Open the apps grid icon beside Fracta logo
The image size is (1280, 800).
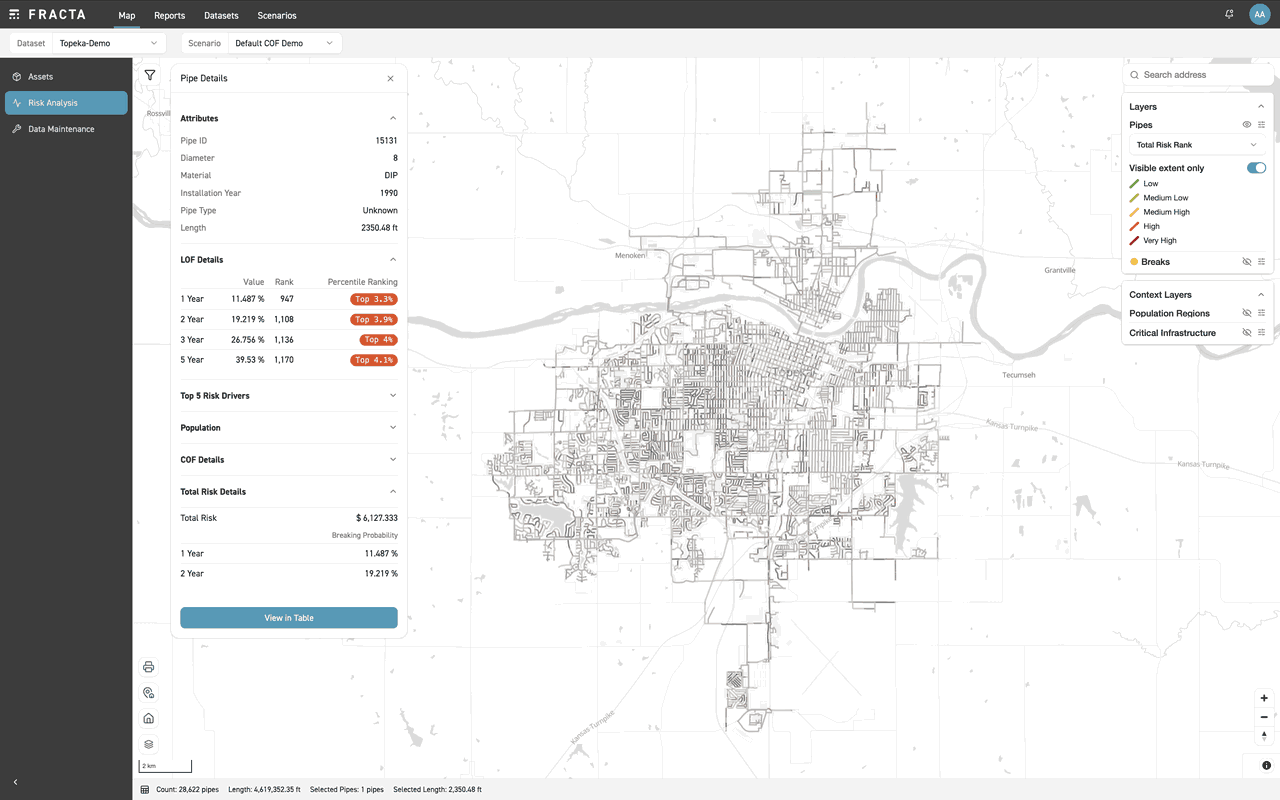tap(14, 15)
